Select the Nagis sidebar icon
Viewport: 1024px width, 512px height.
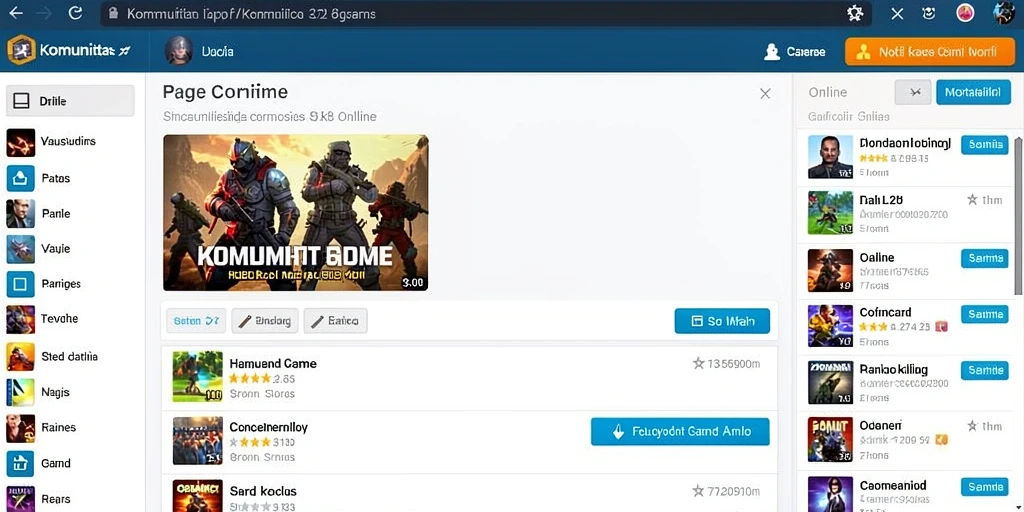coord(20,392)
